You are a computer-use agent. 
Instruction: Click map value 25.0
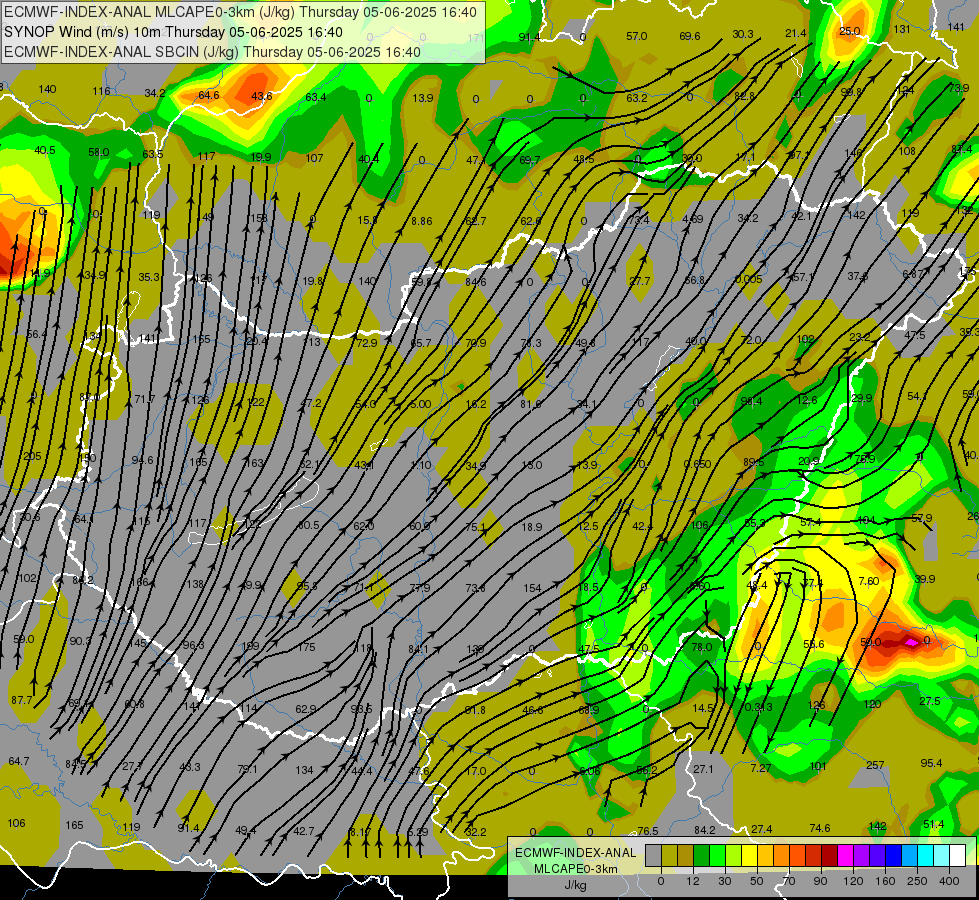click(x=849, y=31)
